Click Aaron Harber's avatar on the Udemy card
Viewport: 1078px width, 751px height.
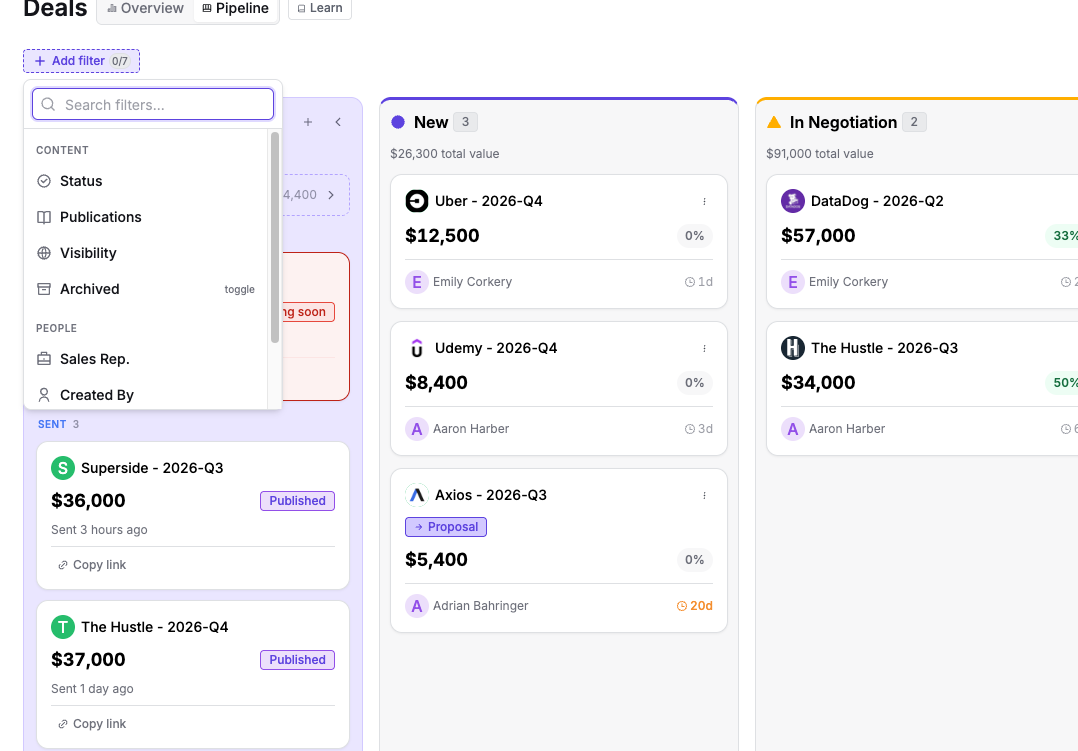[x=417, y=429]
